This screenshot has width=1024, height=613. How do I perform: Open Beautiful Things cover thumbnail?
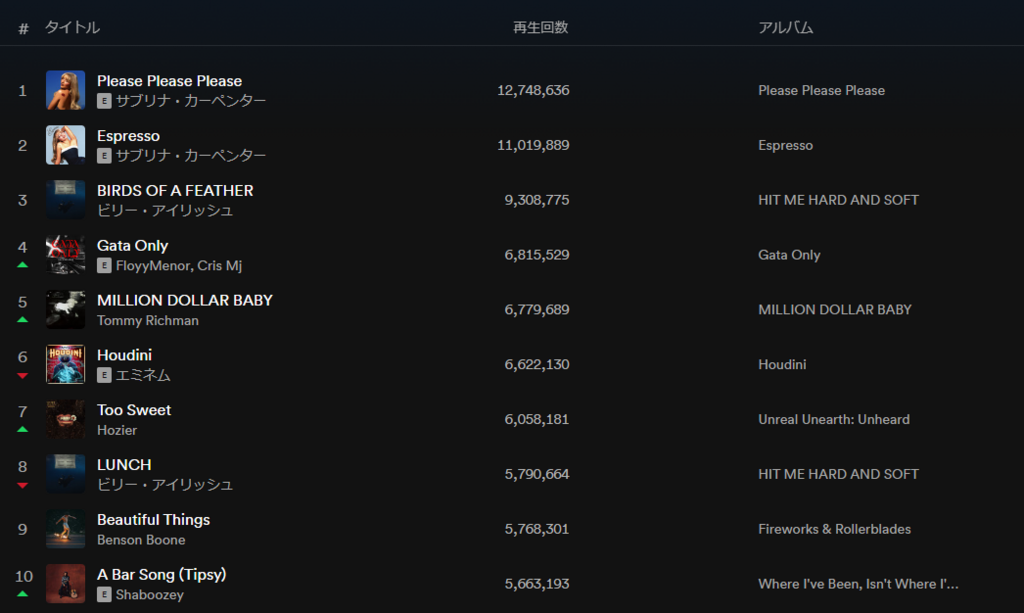point(65,529)
